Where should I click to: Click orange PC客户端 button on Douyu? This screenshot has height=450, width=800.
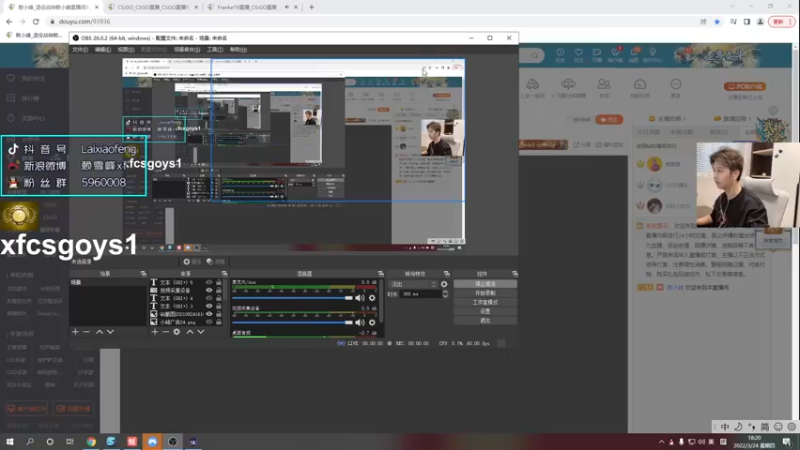pos(744,86)
